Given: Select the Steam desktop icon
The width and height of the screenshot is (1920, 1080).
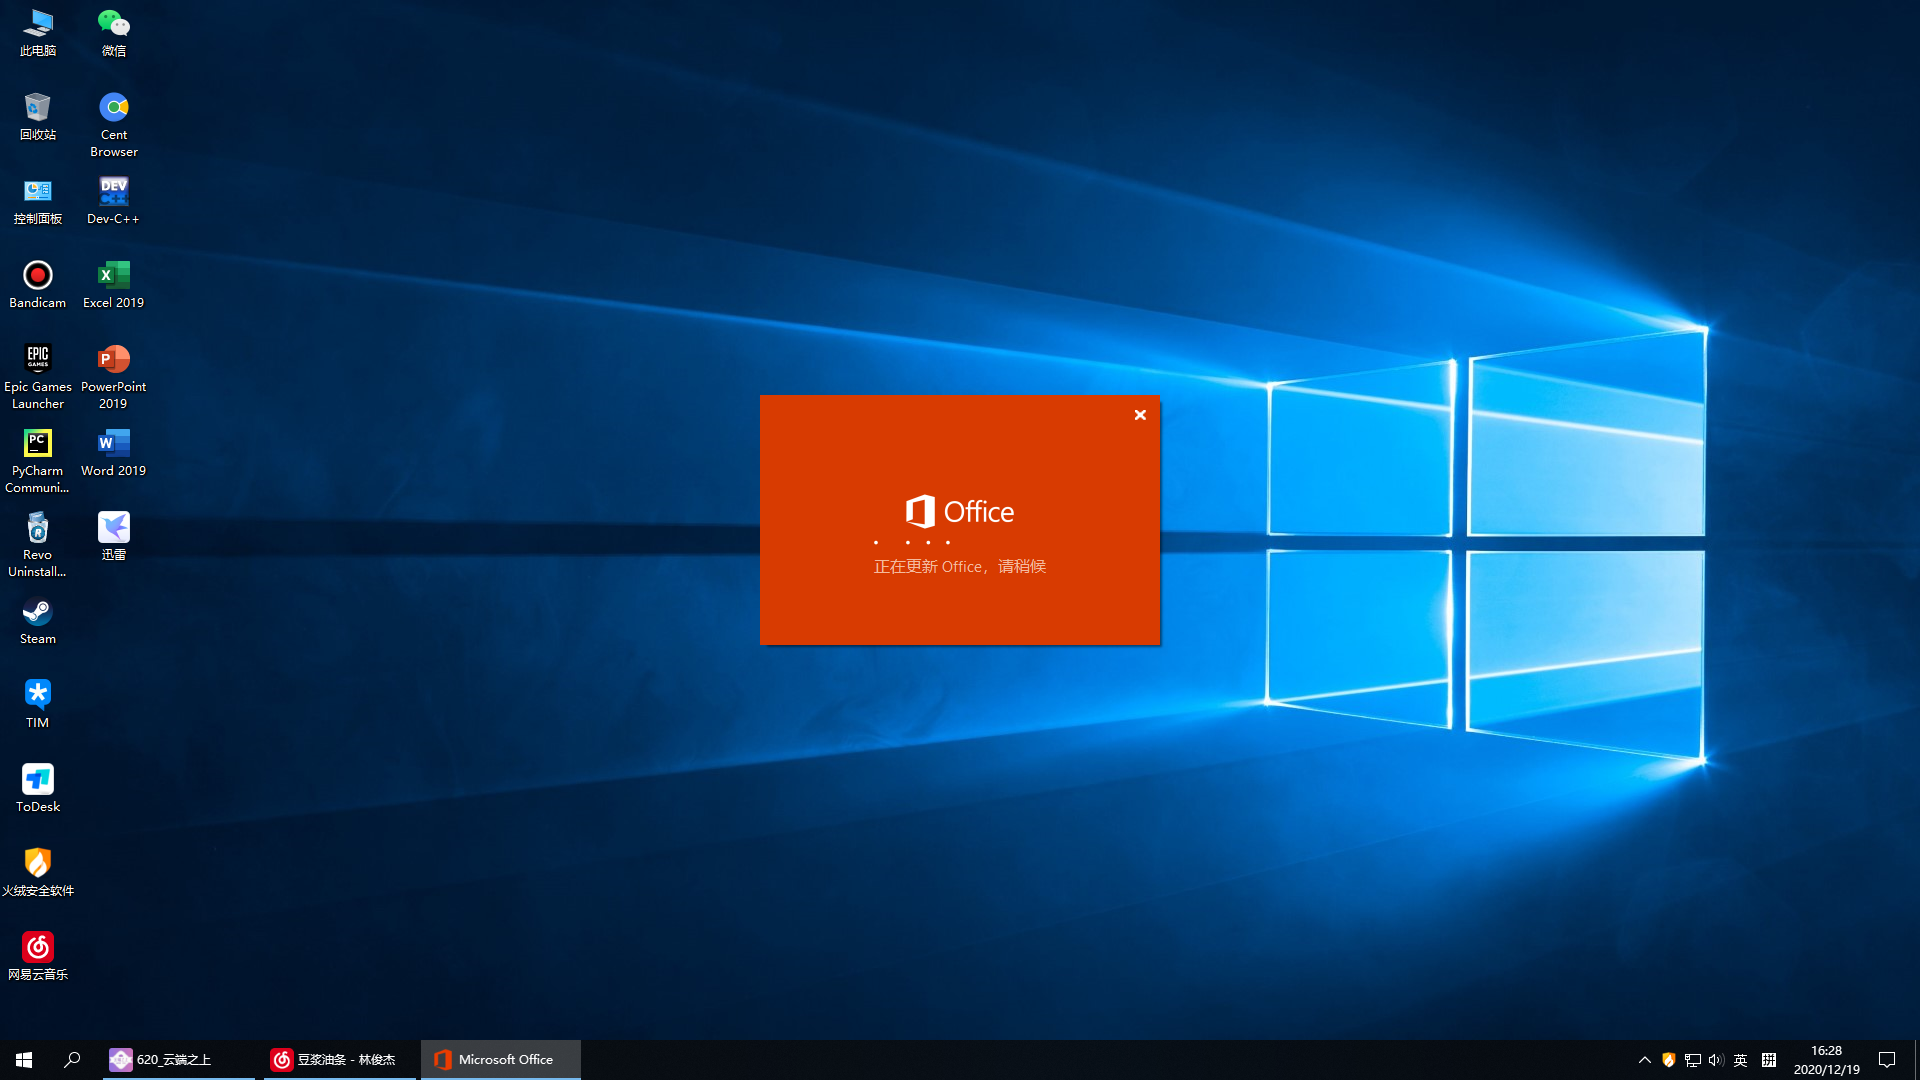Looking at the screenshot, I should (38, 621).
